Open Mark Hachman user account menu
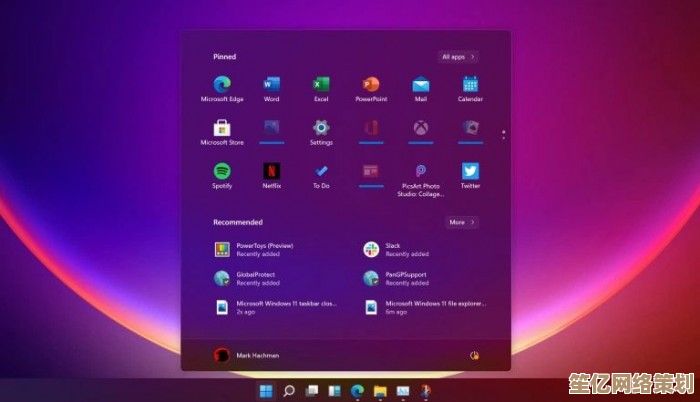 [246, 355]
